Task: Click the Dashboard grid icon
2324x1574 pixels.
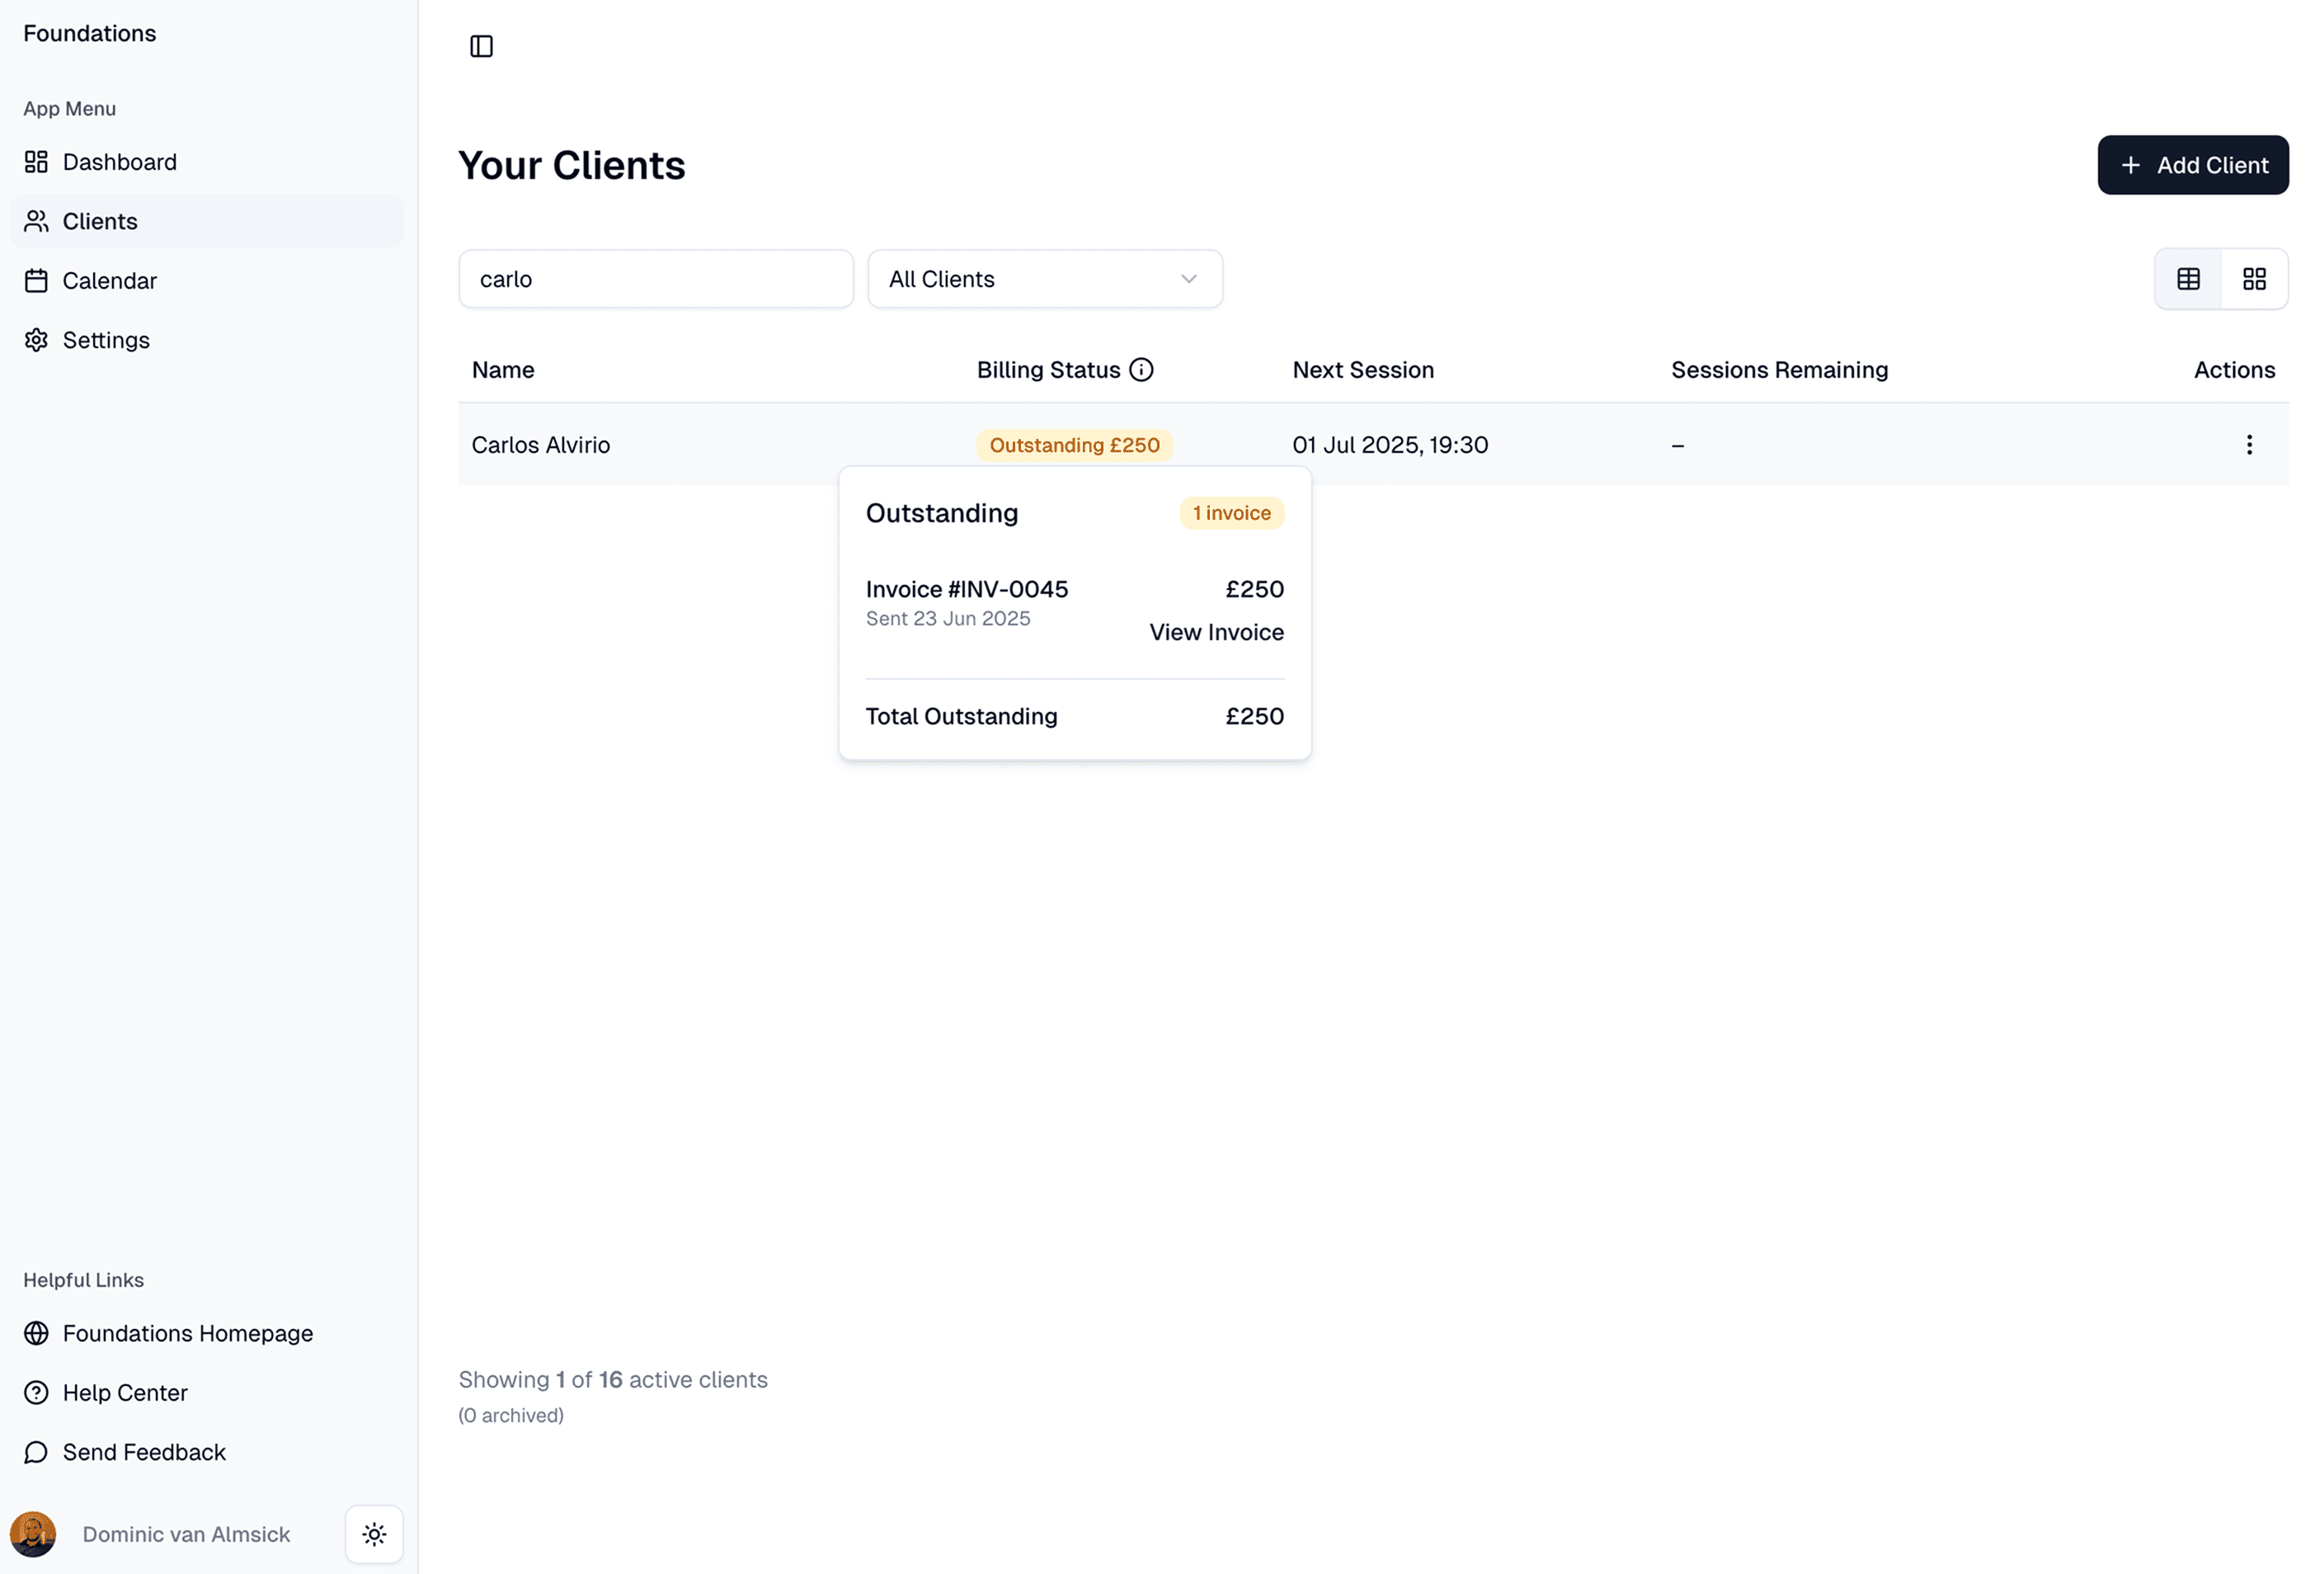Action: 36,162
